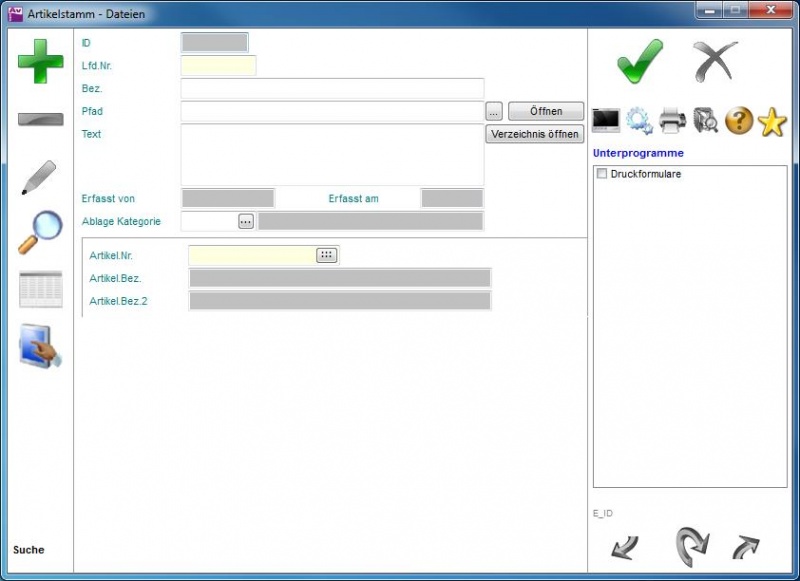Click the Verzeichnis öffnen button
The height and width of the screenshot is (581, 800).
[535, 134]
